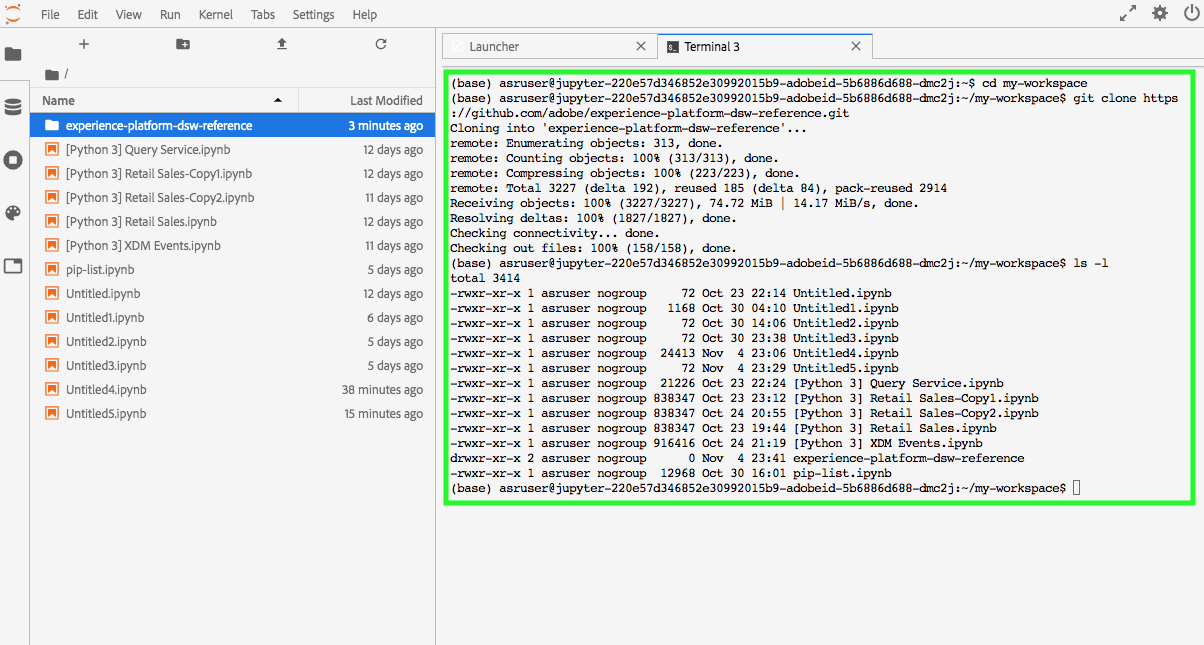Select experience-platform-dsw-reference folder
This screenshot has width=1204, height=645.
(x=232, y=126)
